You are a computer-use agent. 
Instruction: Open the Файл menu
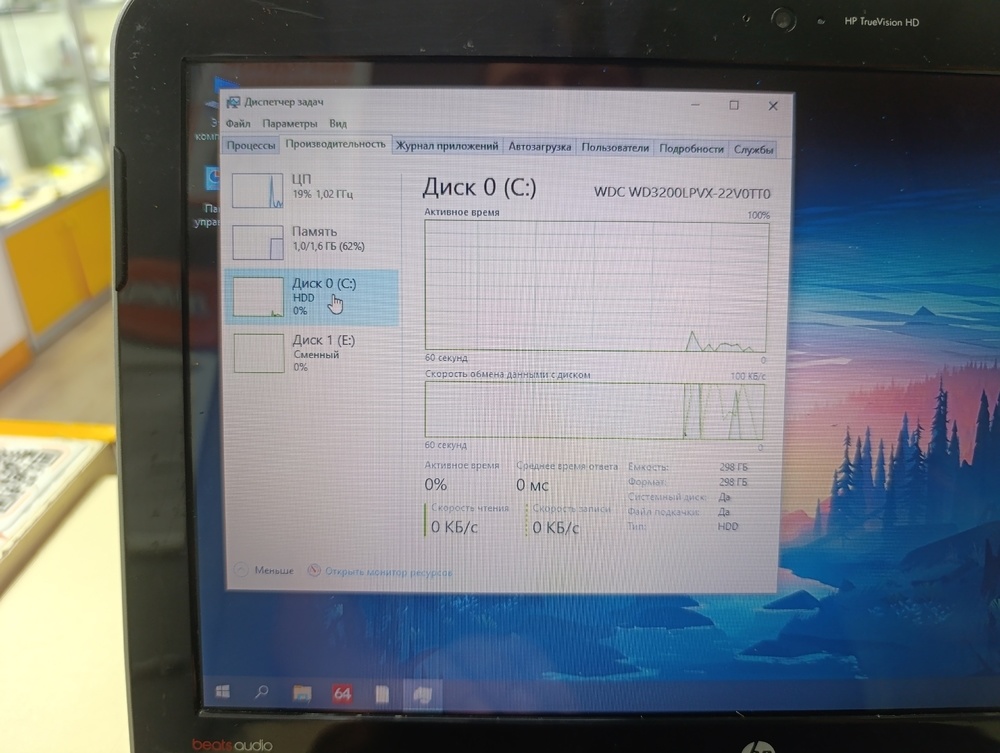click(238, 123)
